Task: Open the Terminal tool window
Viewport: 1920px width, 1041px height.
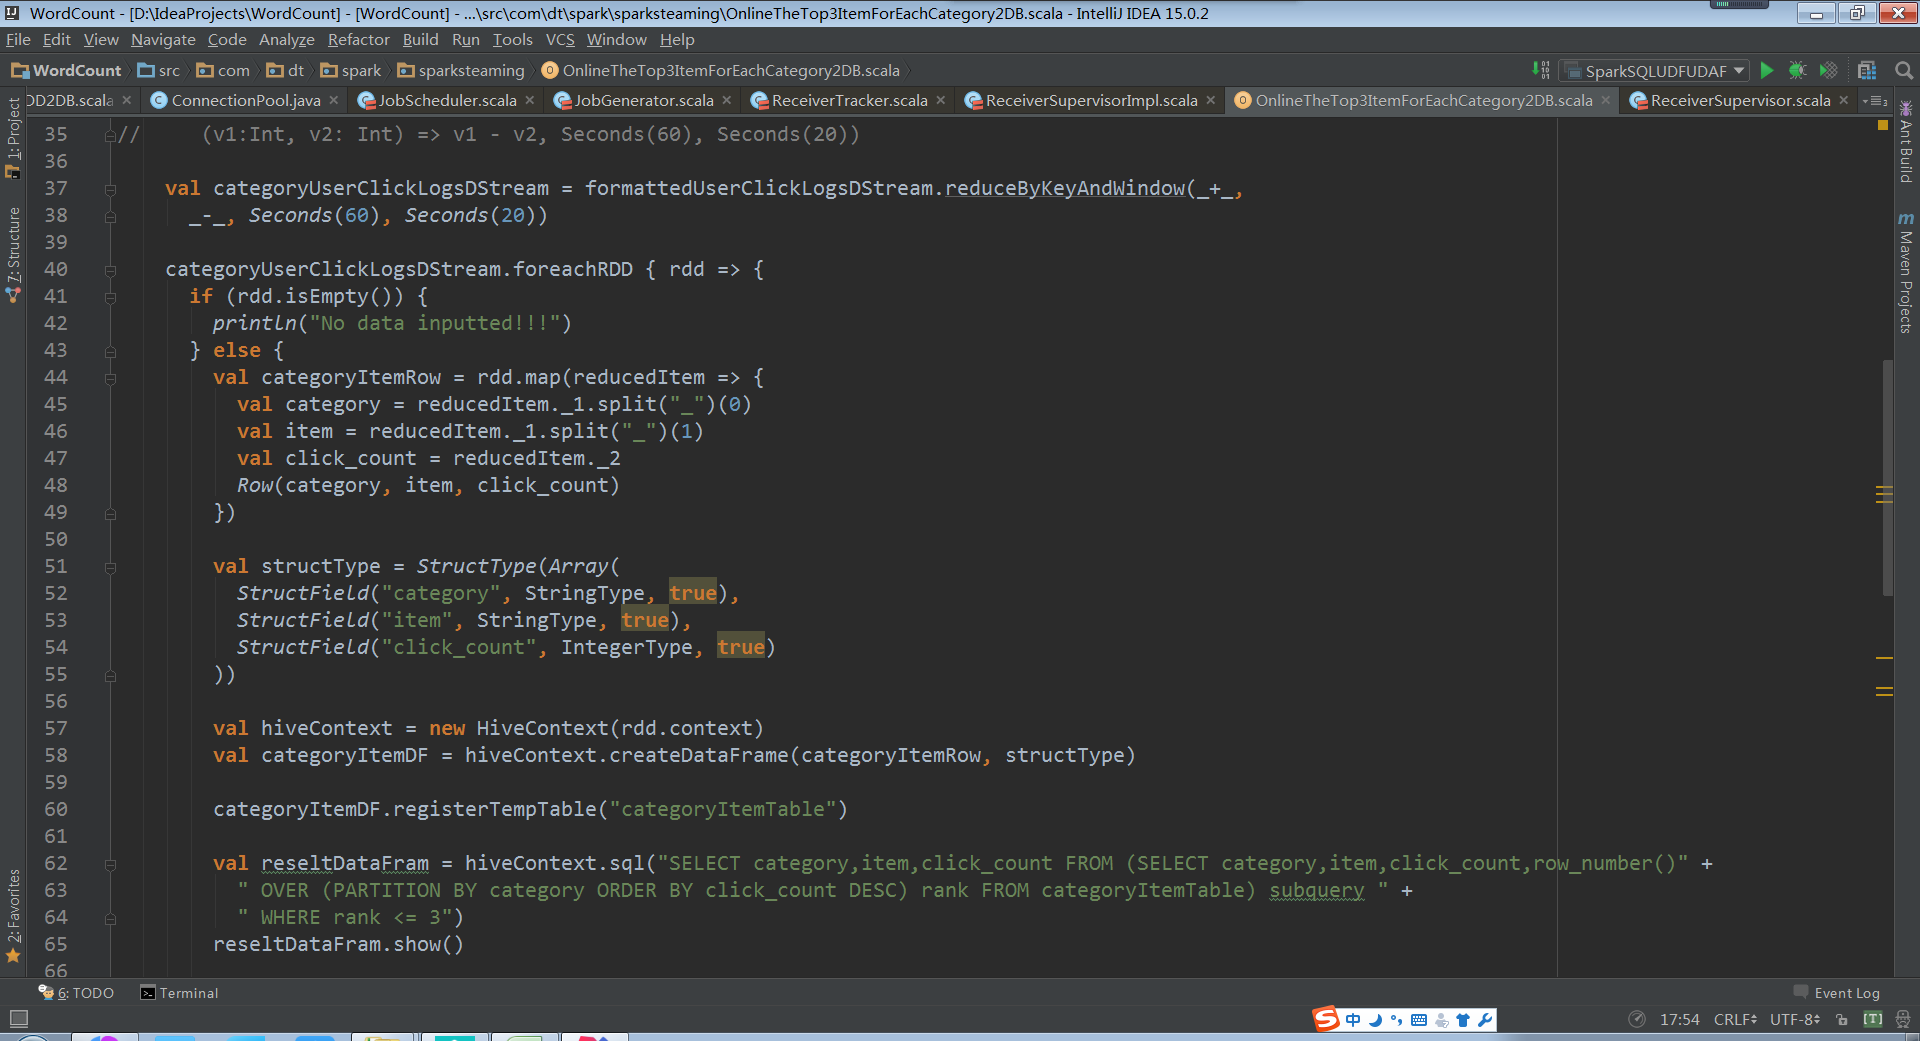Action: coord(179,993)
